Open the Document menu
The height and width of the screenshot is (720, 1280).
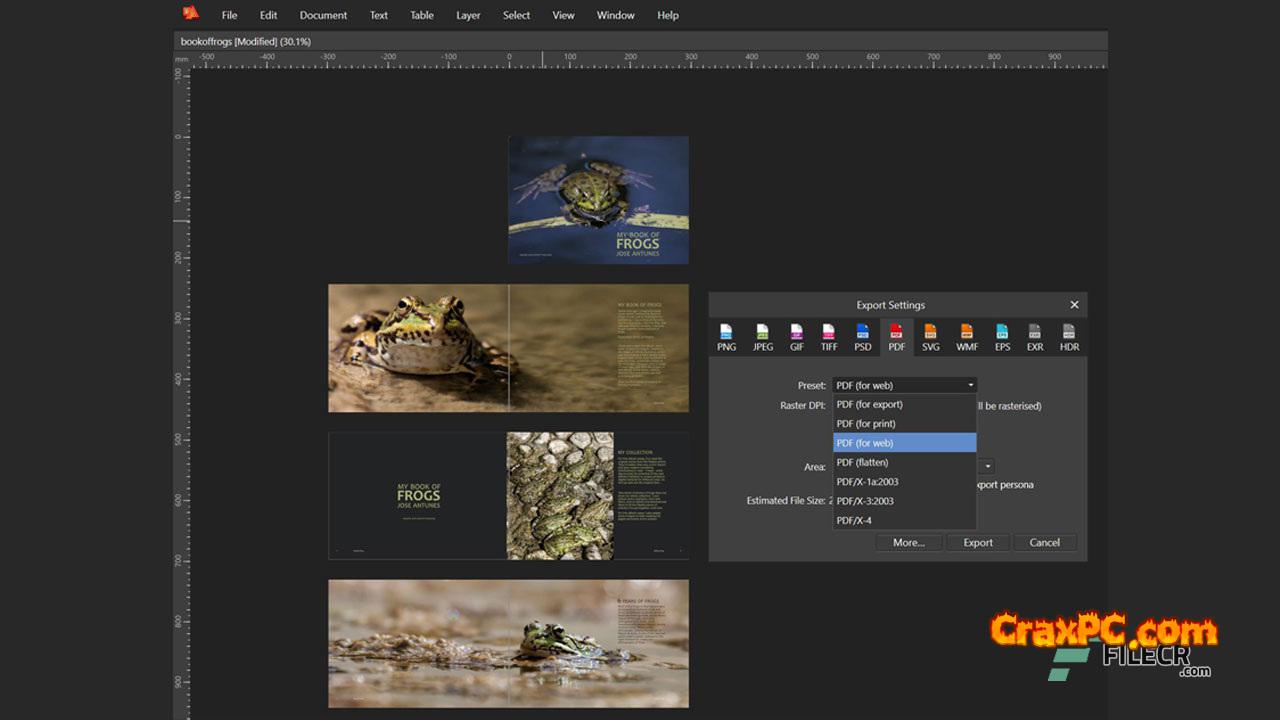(323, 15)
